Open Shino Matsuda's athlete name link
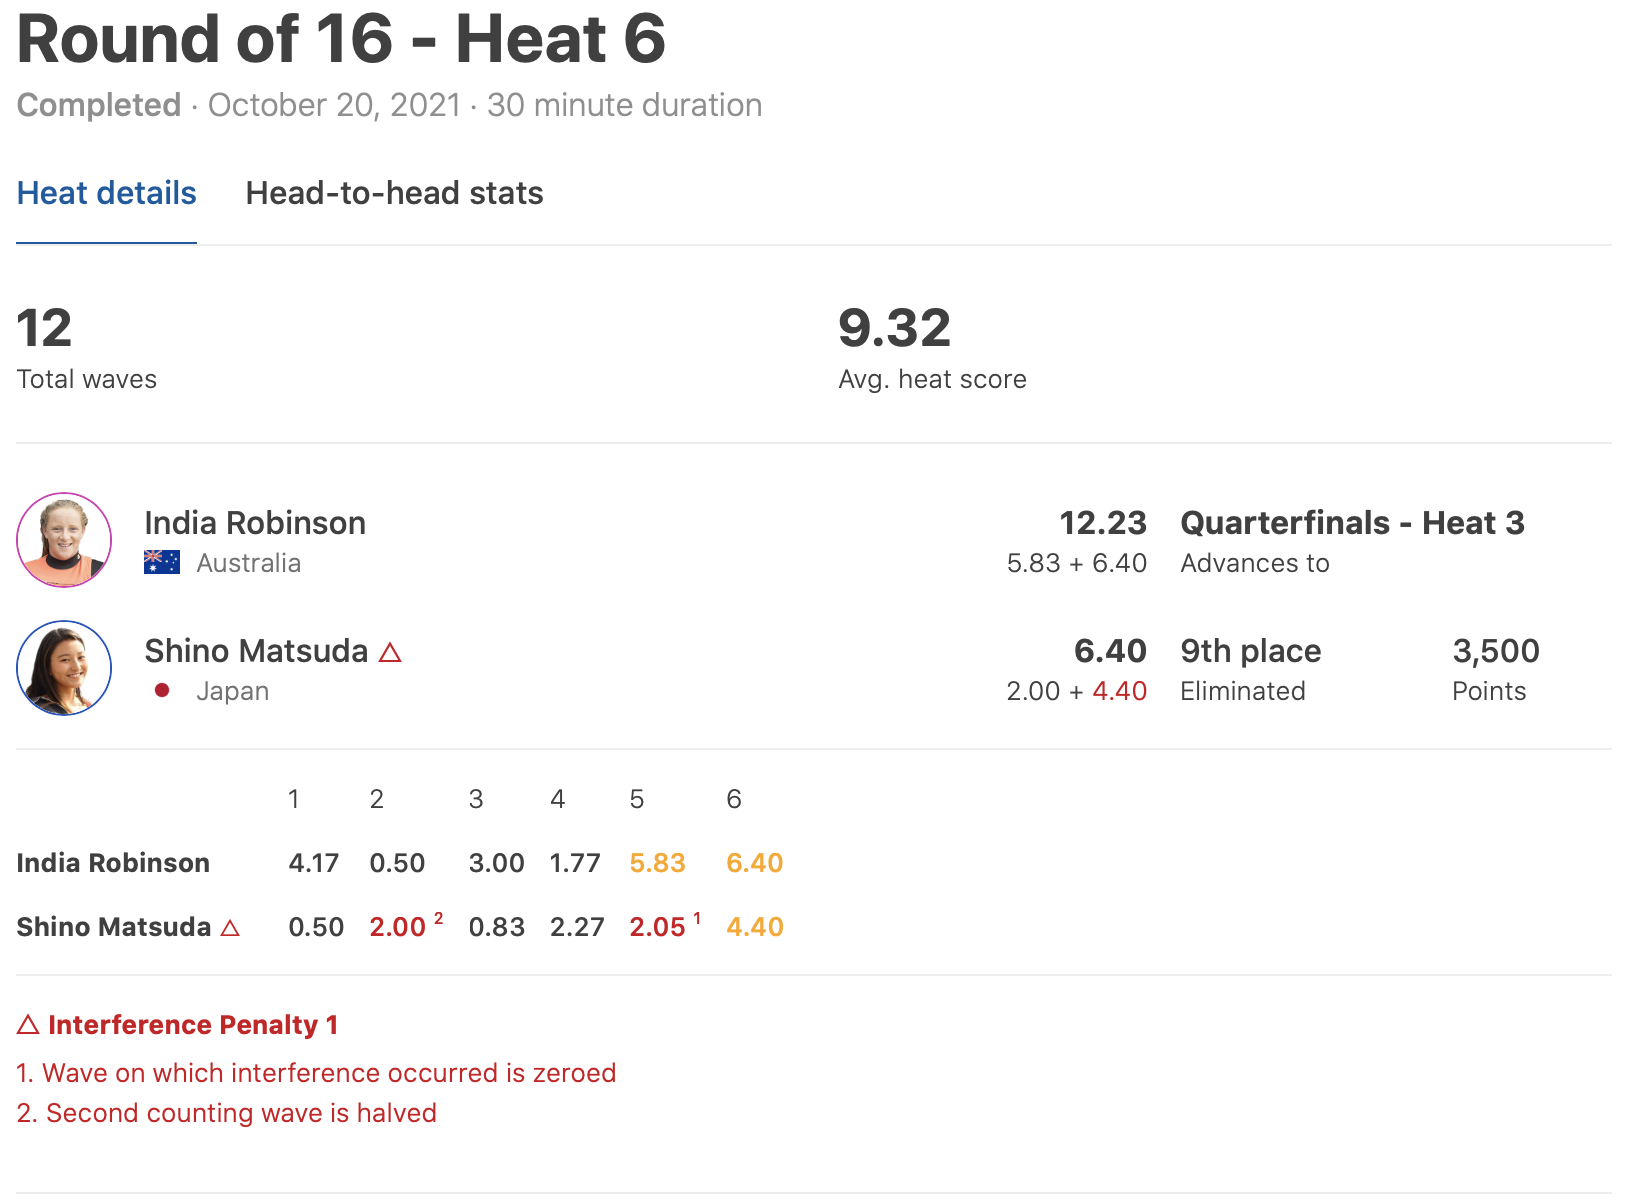1626x1204 pixels. [256, 651]
